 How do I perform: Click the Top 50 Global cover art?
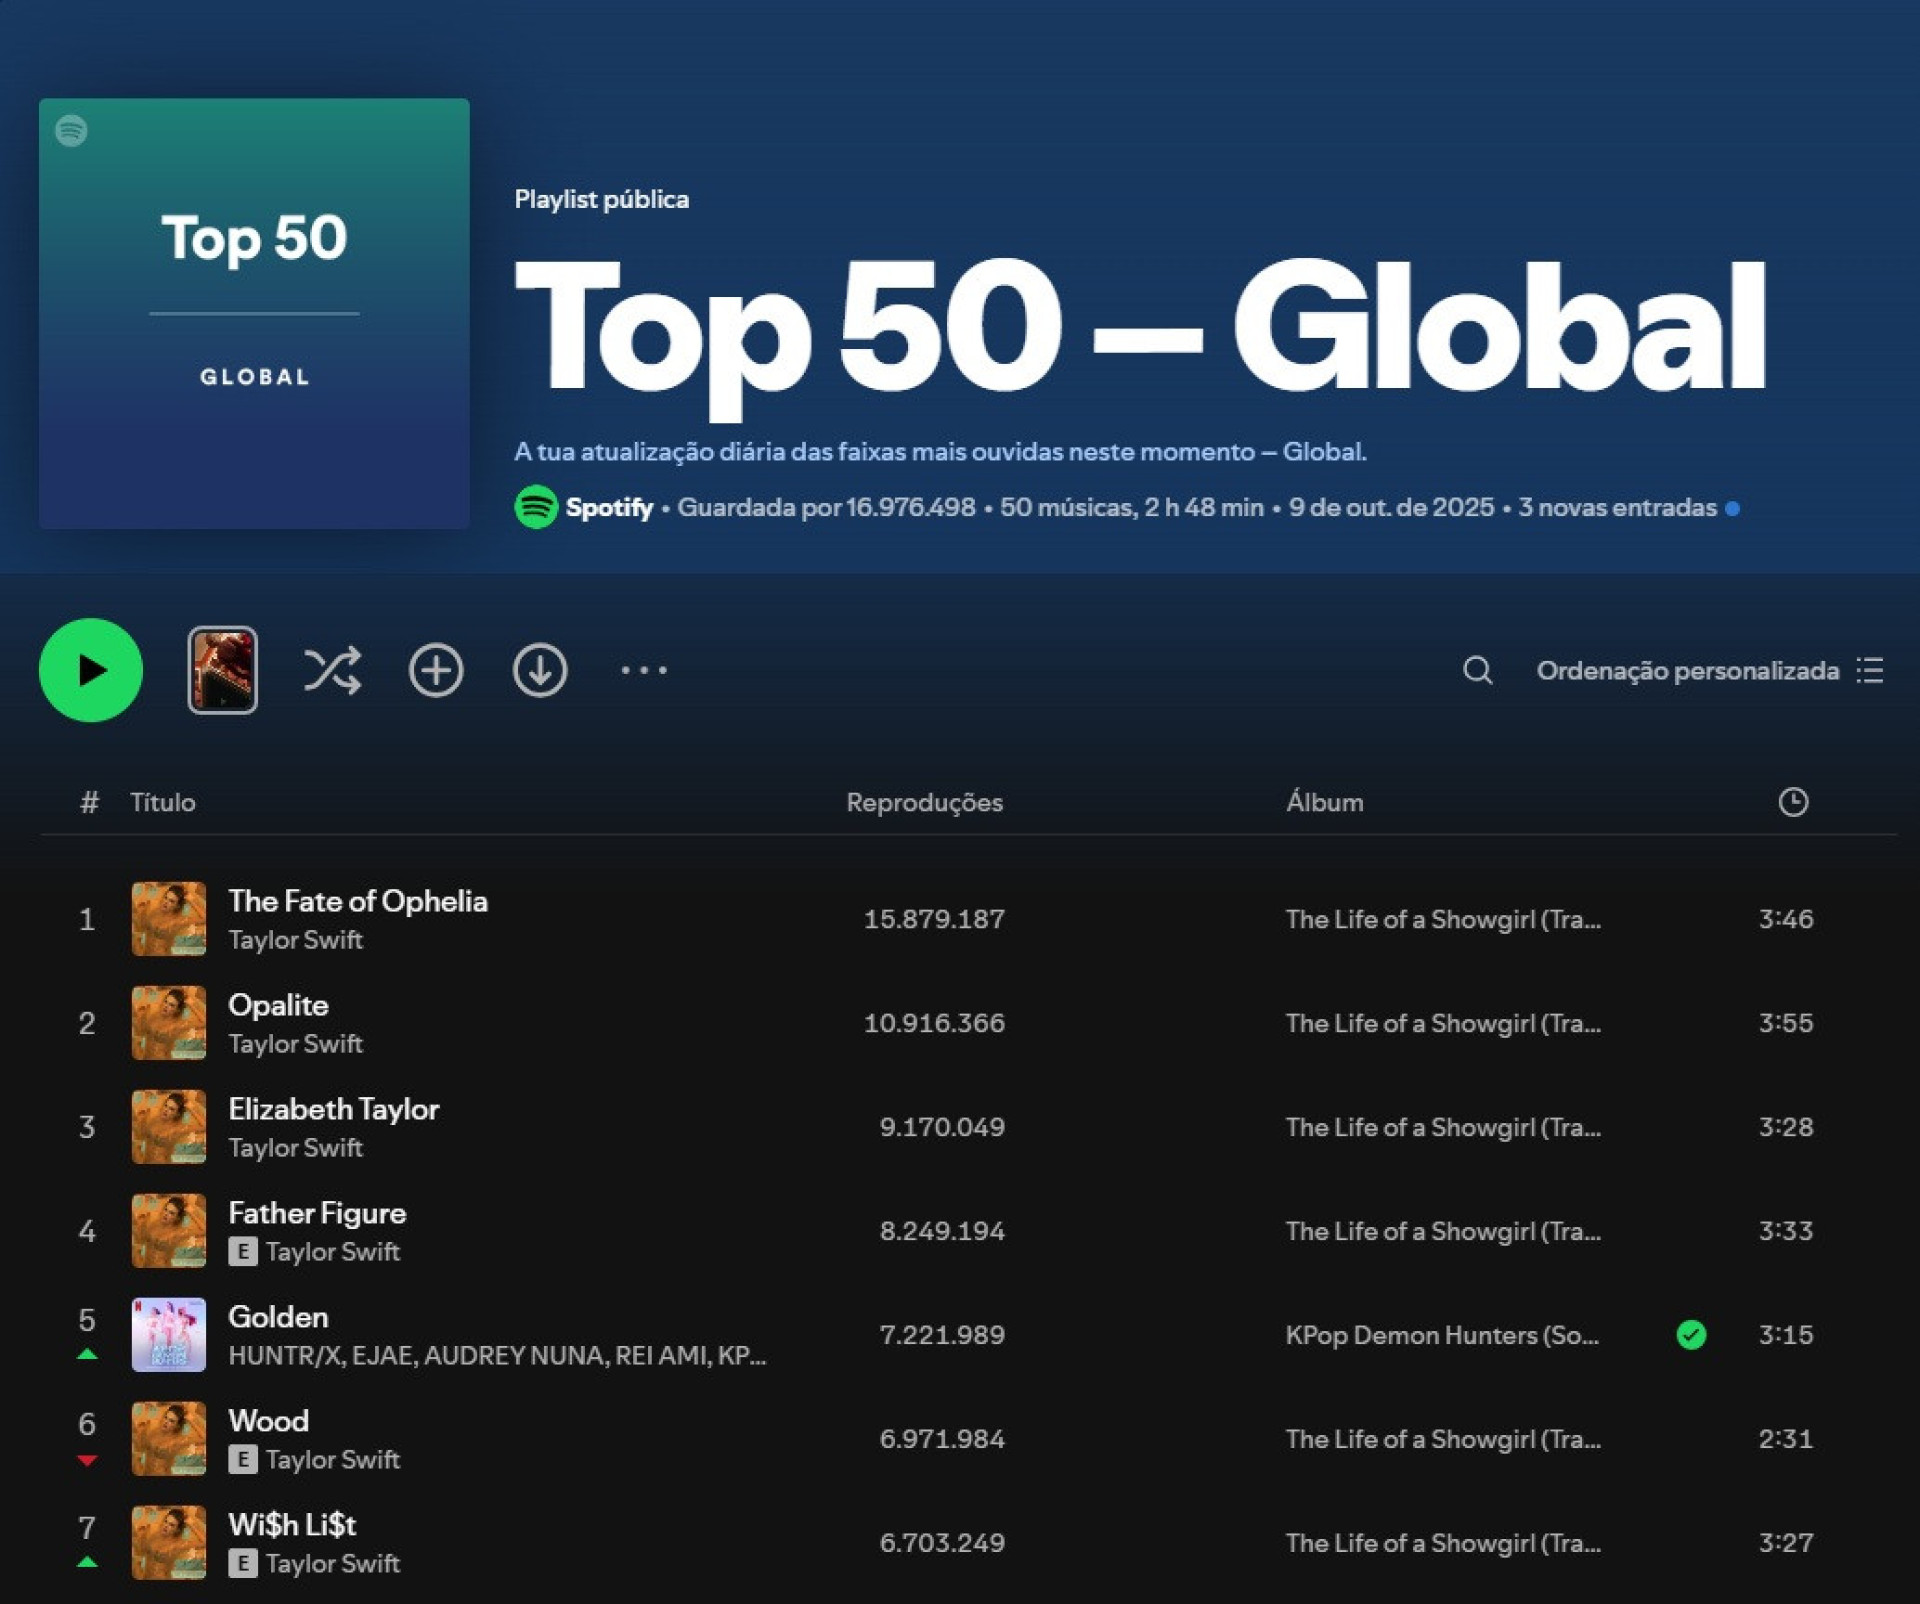coord(254,313)
